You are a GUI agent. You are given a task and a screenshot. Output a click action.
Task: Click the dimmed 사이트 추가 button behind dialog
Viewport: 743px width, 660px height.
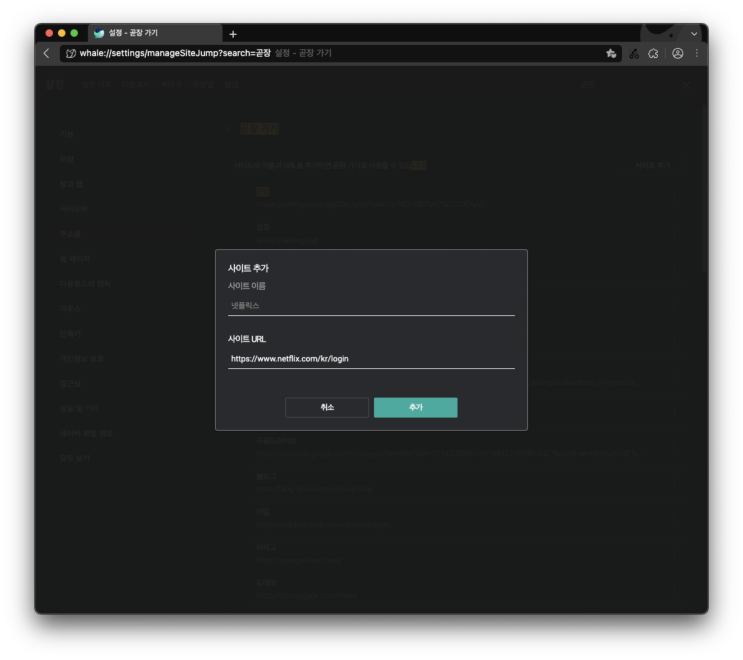coord(652,165)
